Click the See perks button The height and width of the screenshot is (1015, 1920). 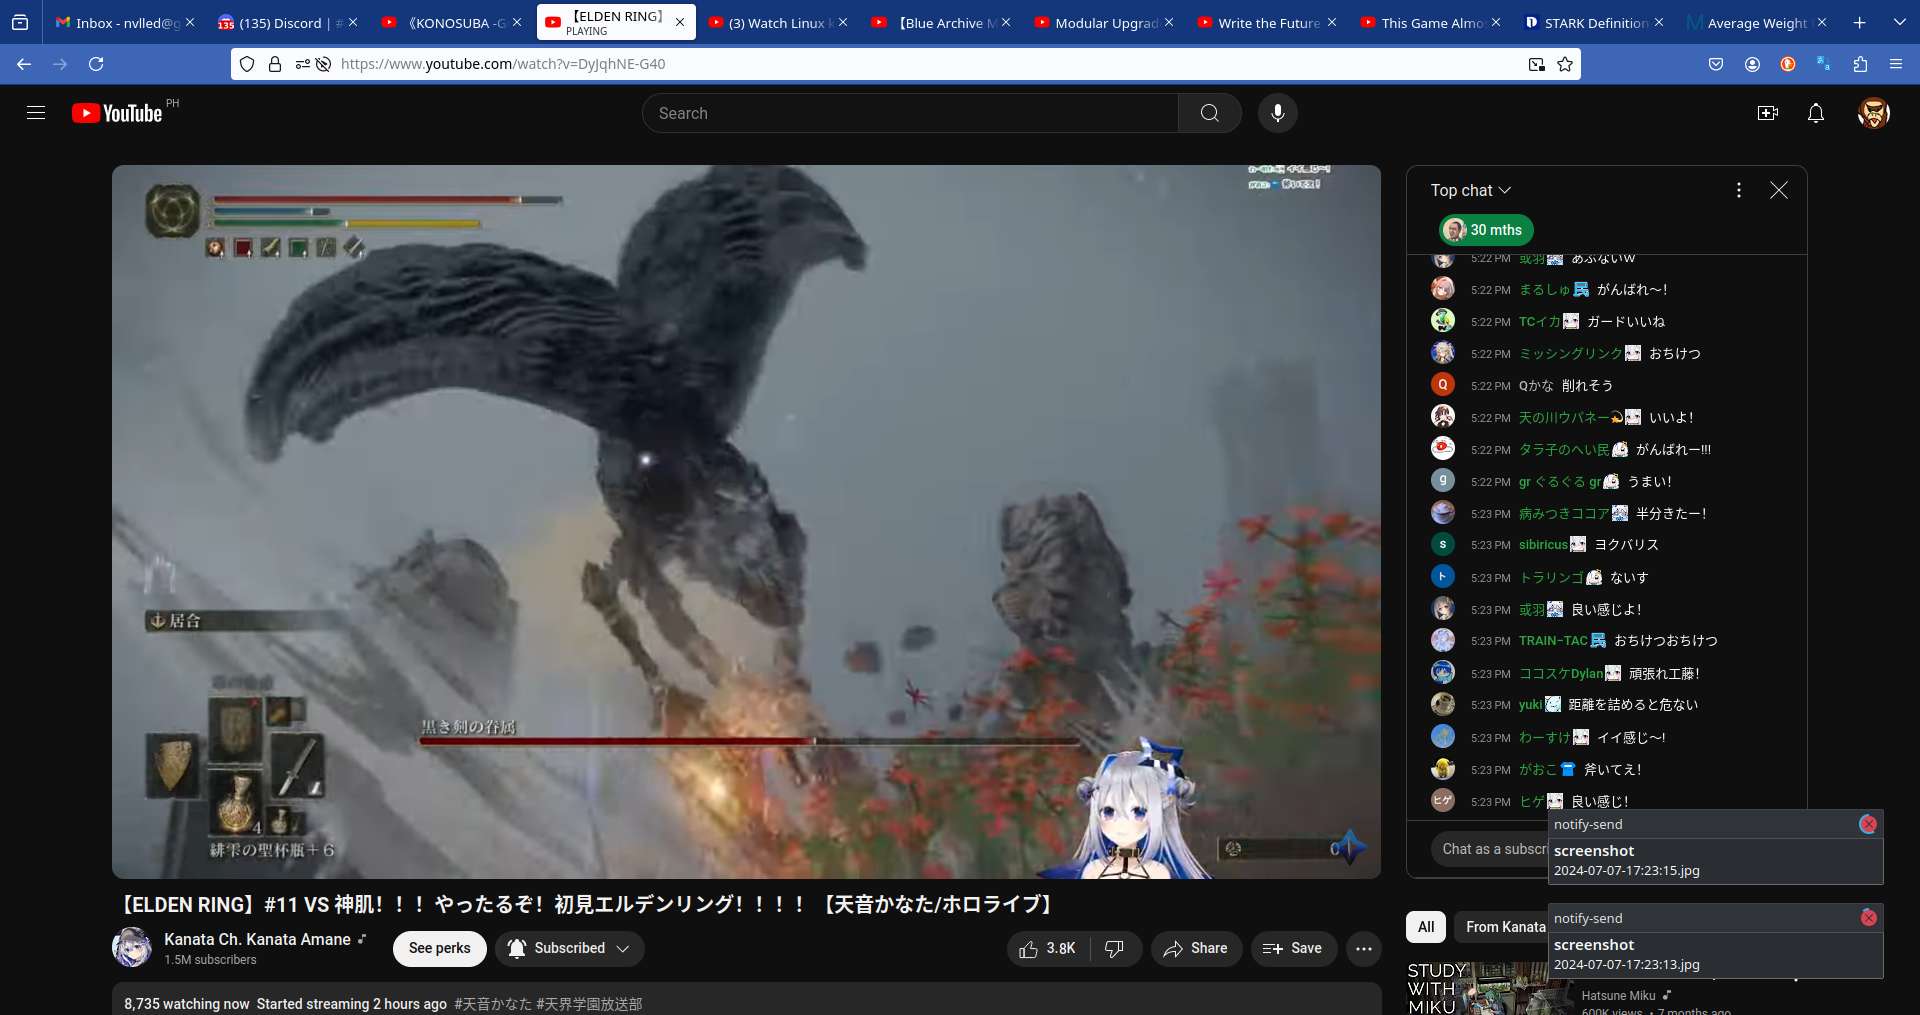440,948
